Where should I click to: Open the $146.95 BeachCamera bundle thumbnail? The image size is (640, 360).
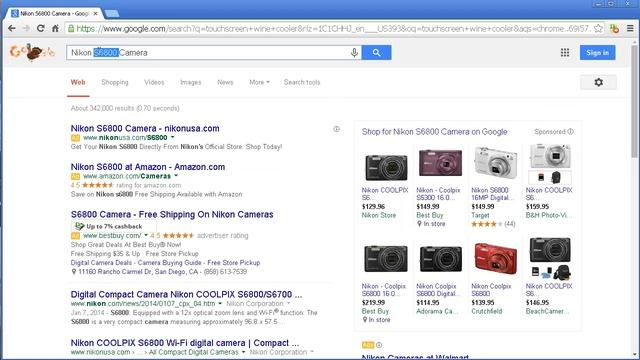point(549,258)
